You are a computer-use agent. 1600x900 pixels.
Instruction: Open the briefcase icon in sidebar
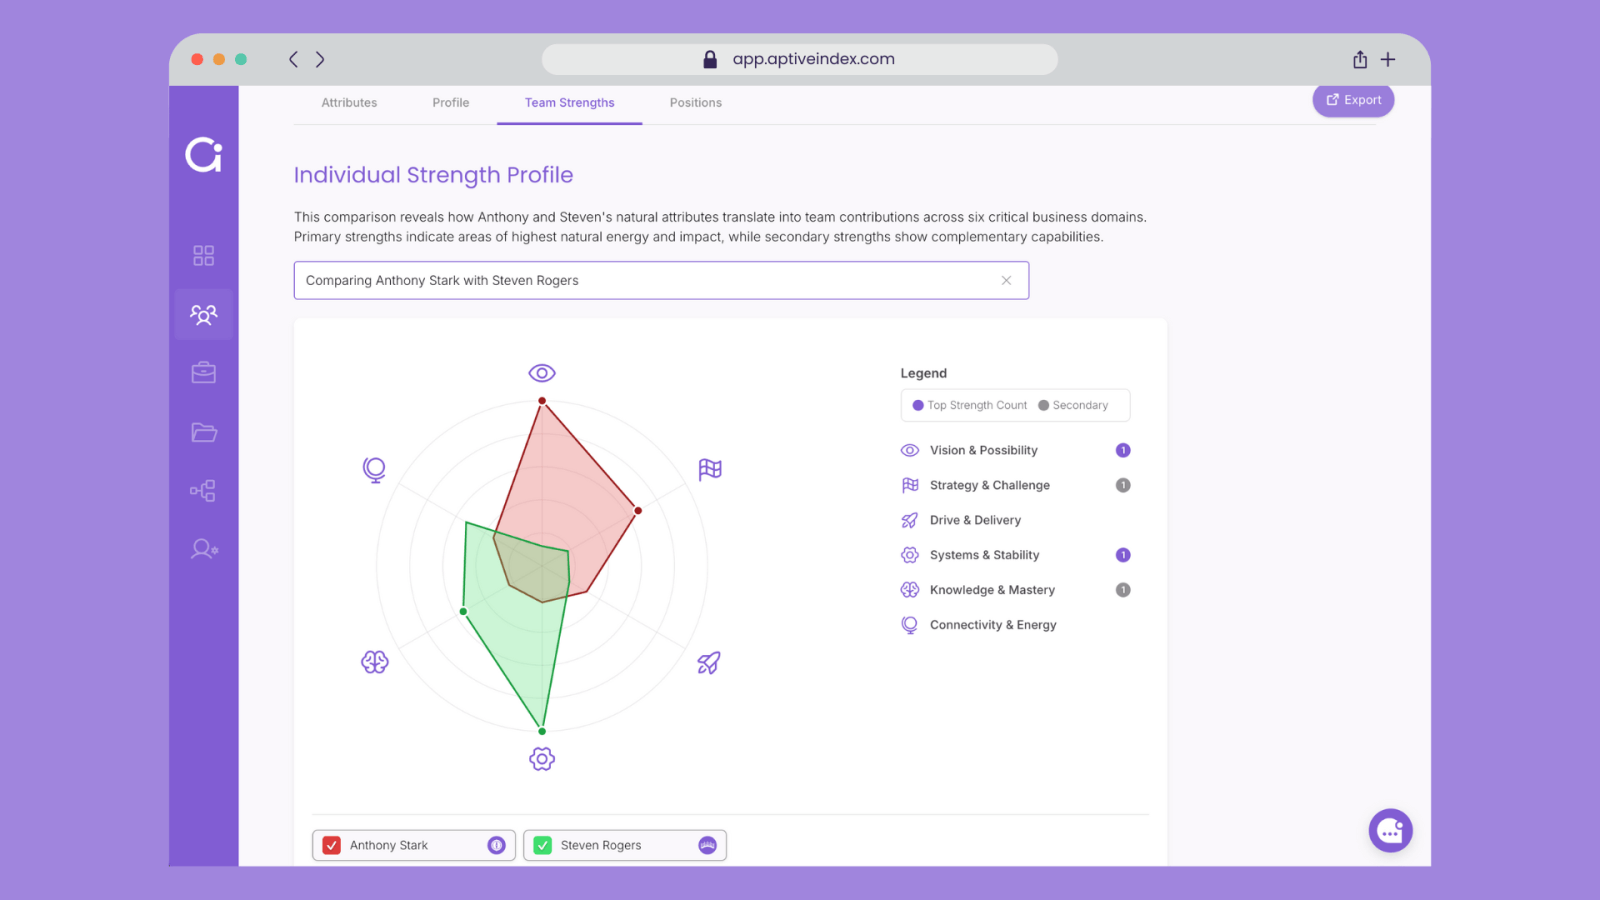(204, 373)
